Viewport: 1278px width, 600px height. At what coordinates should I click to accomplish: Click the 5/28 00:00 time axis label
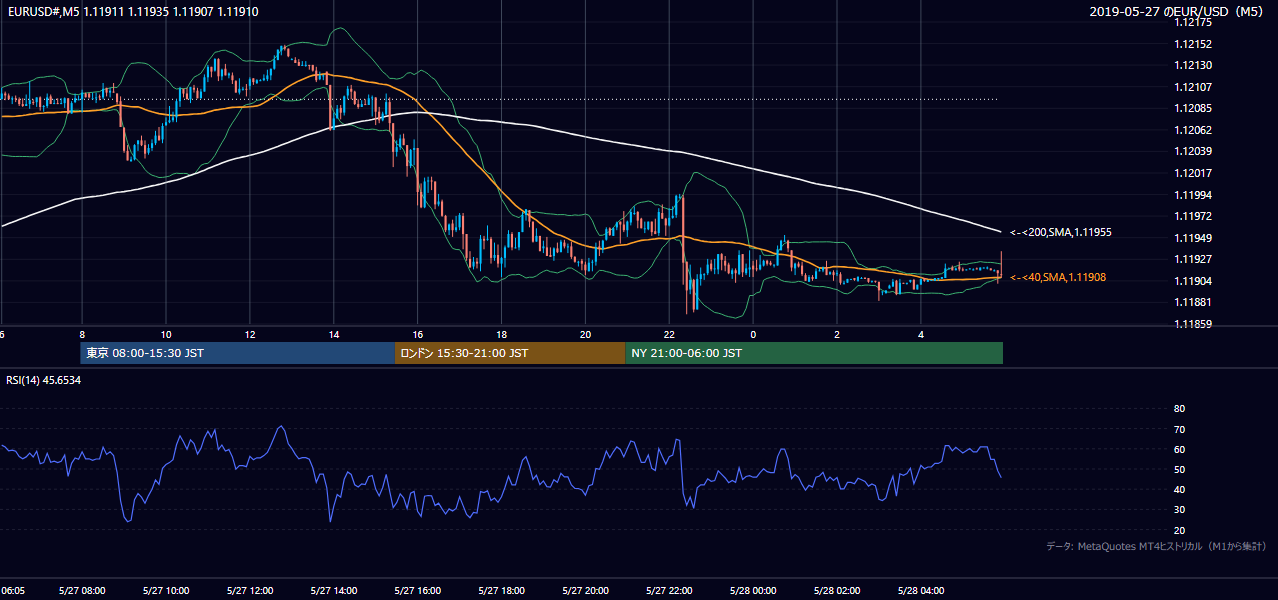tap(754, 591)
